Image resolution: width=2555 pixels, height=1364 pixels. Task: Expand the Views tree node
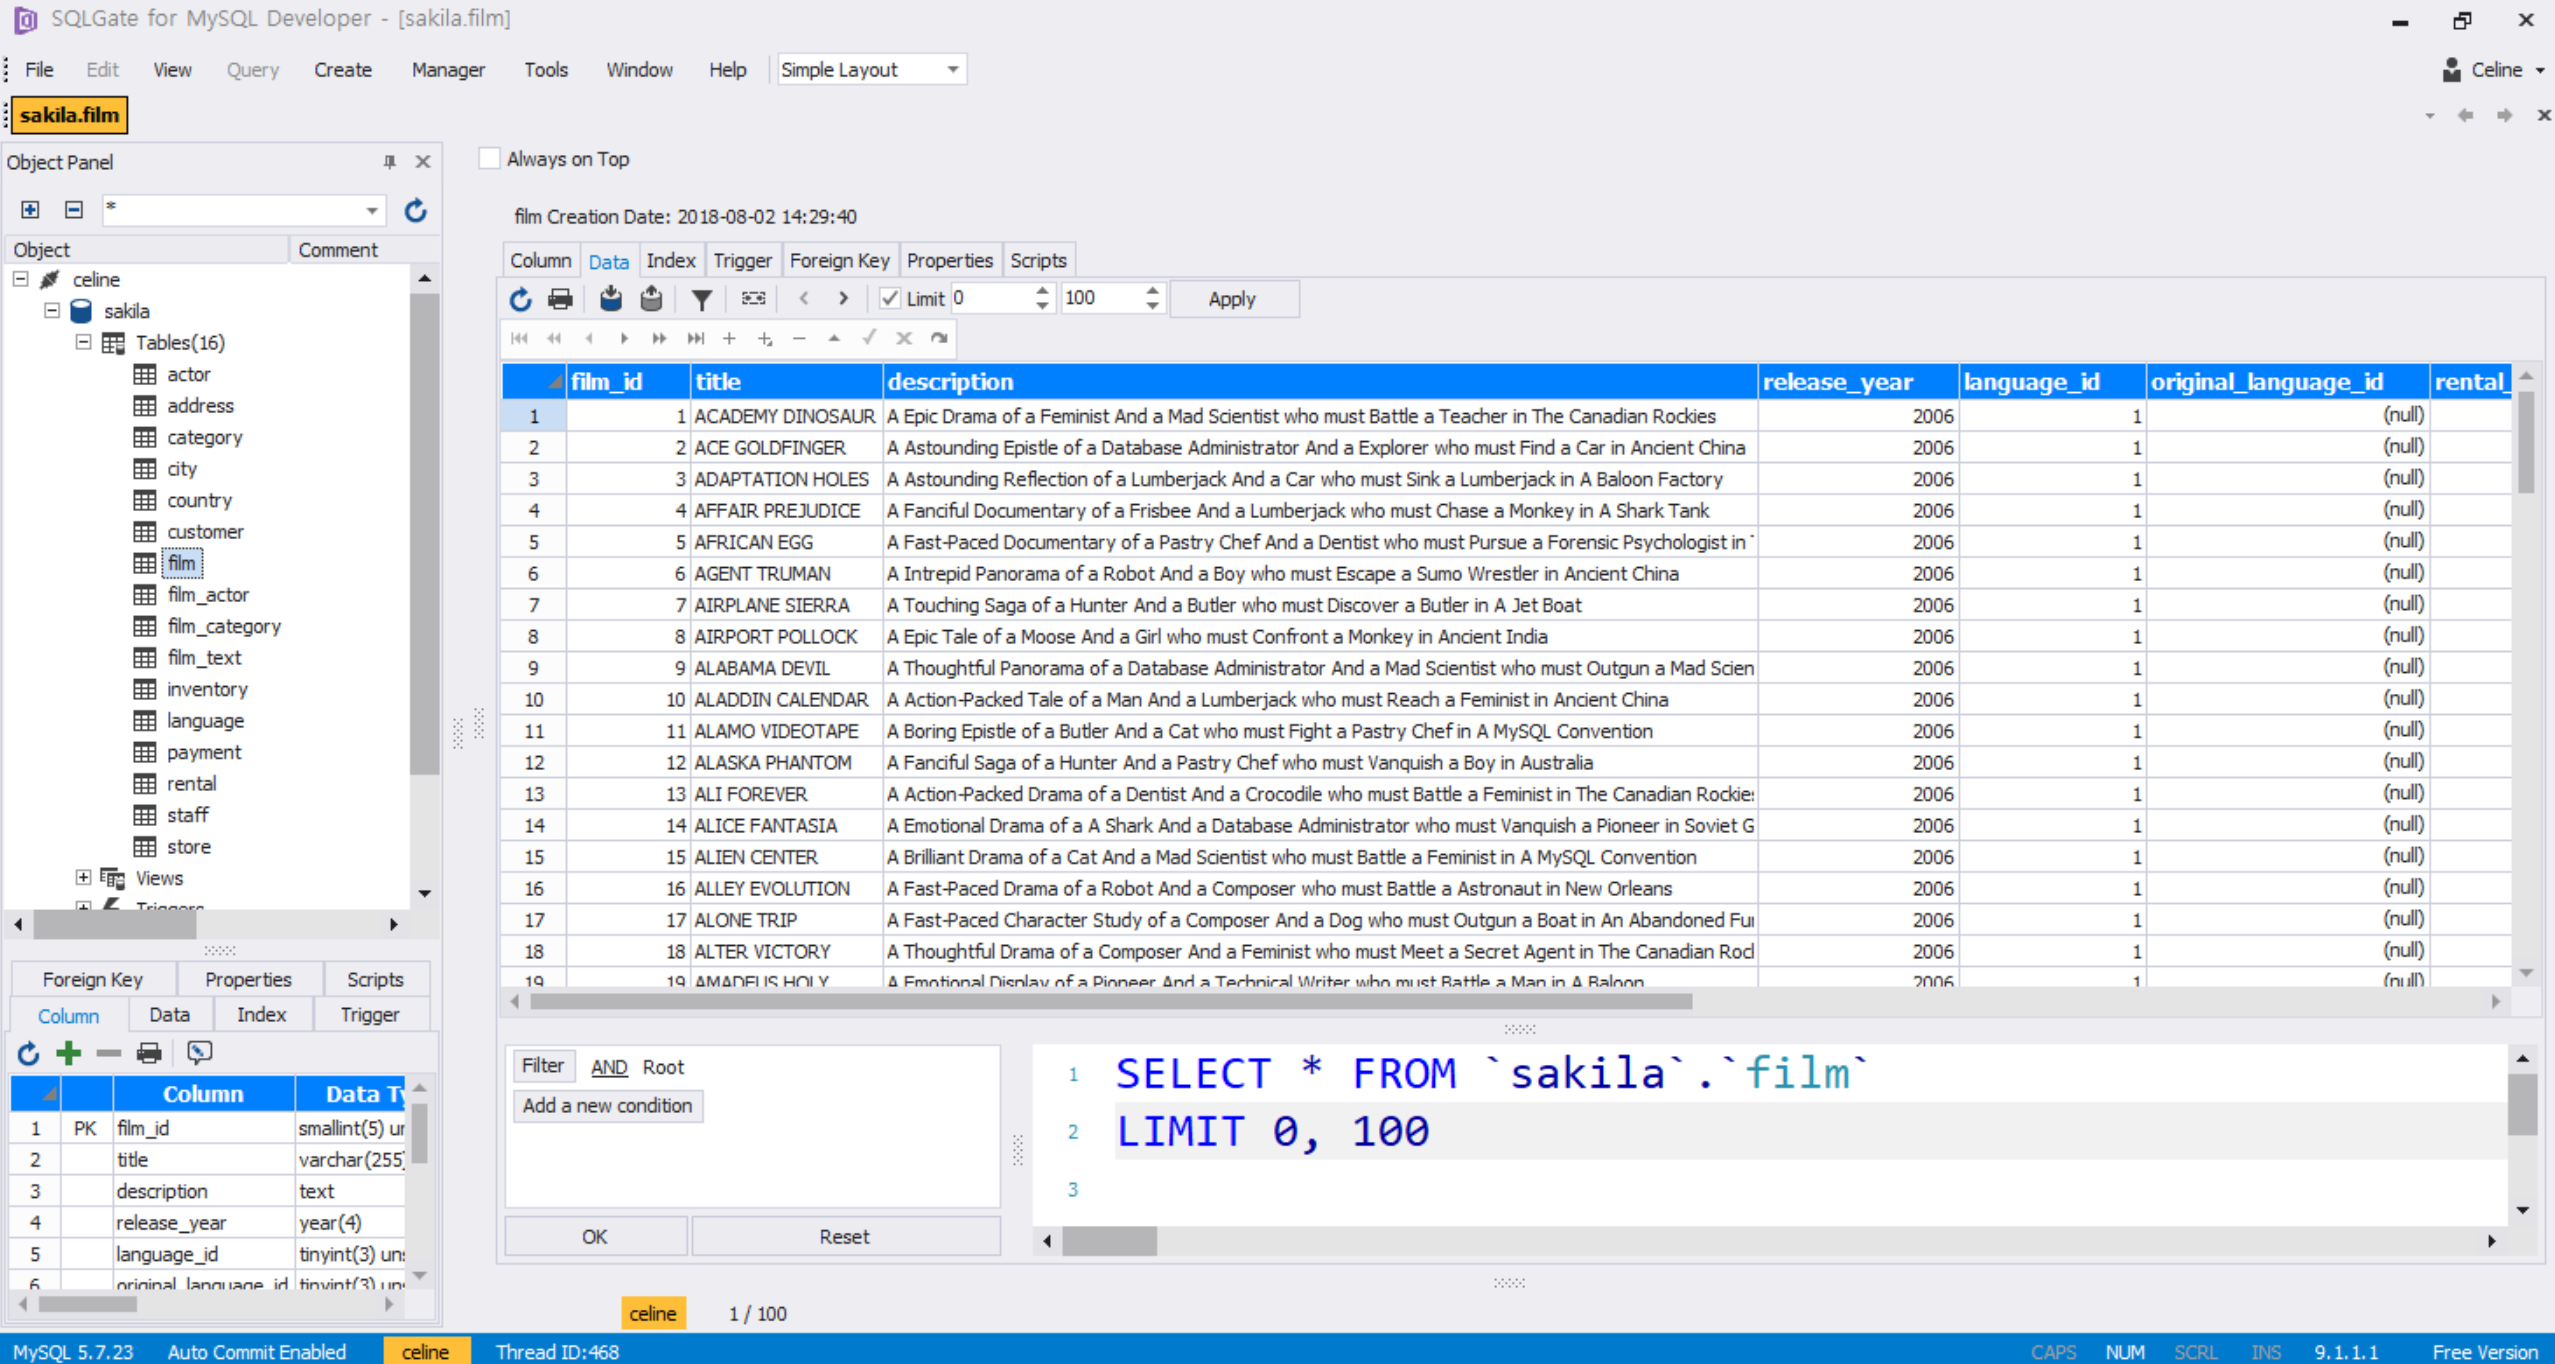83,877
